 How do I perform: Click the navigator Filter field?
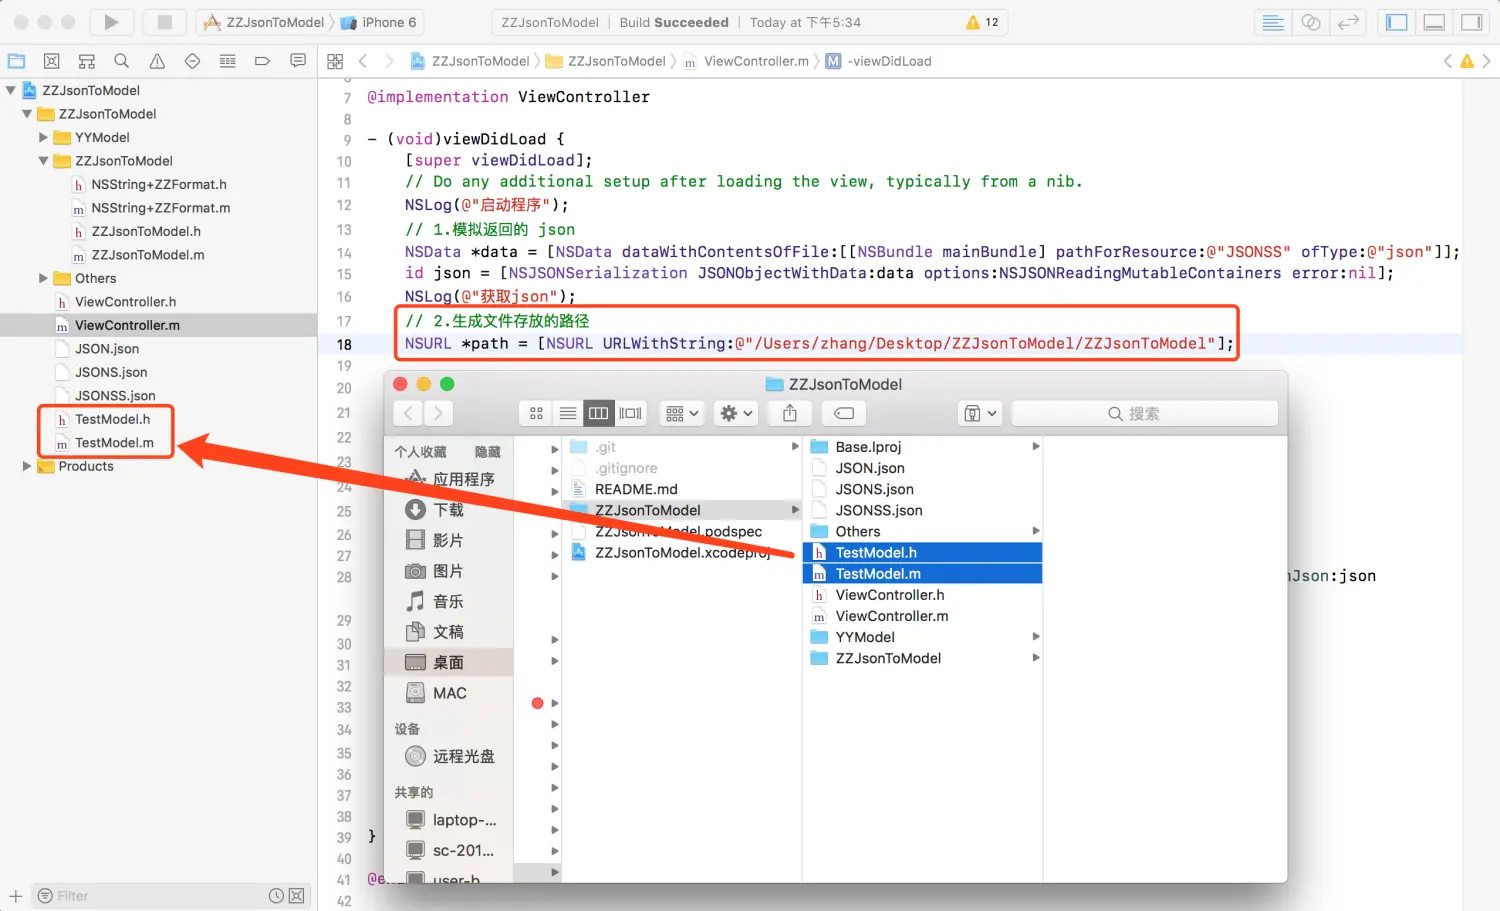tap(150, 896)
